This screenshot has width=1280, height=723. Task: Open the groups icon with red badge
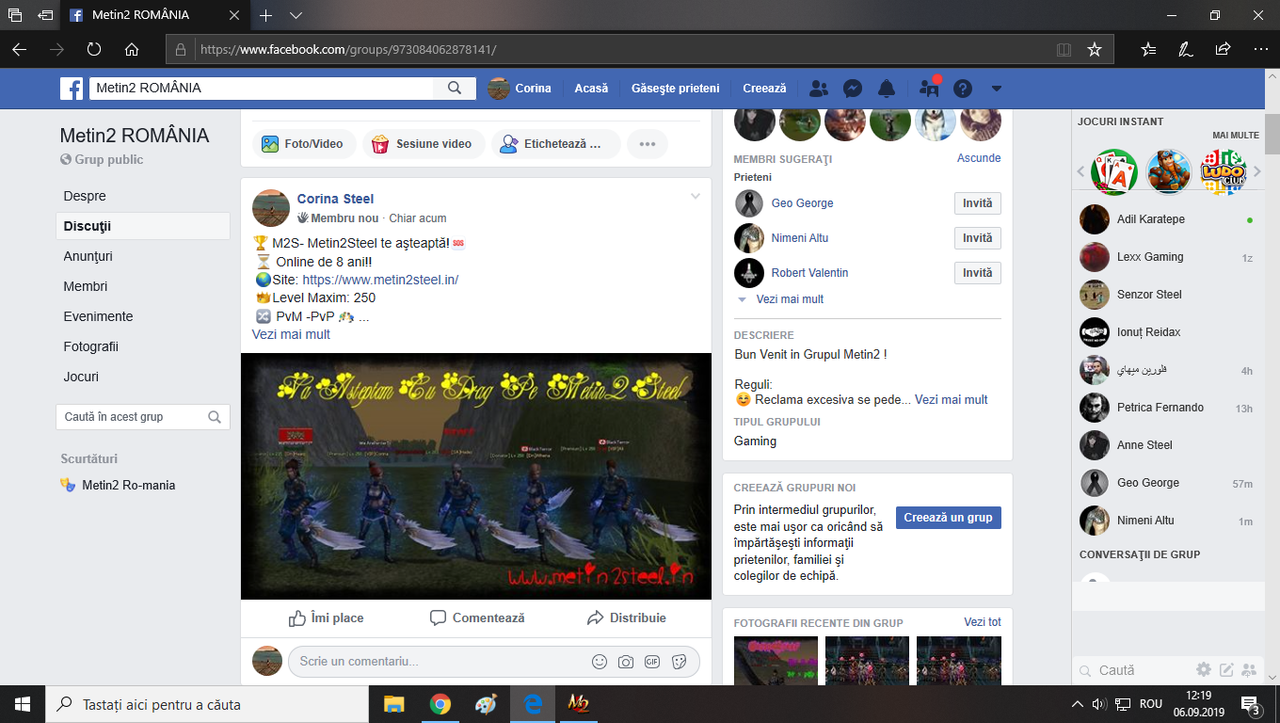[929, 88]
